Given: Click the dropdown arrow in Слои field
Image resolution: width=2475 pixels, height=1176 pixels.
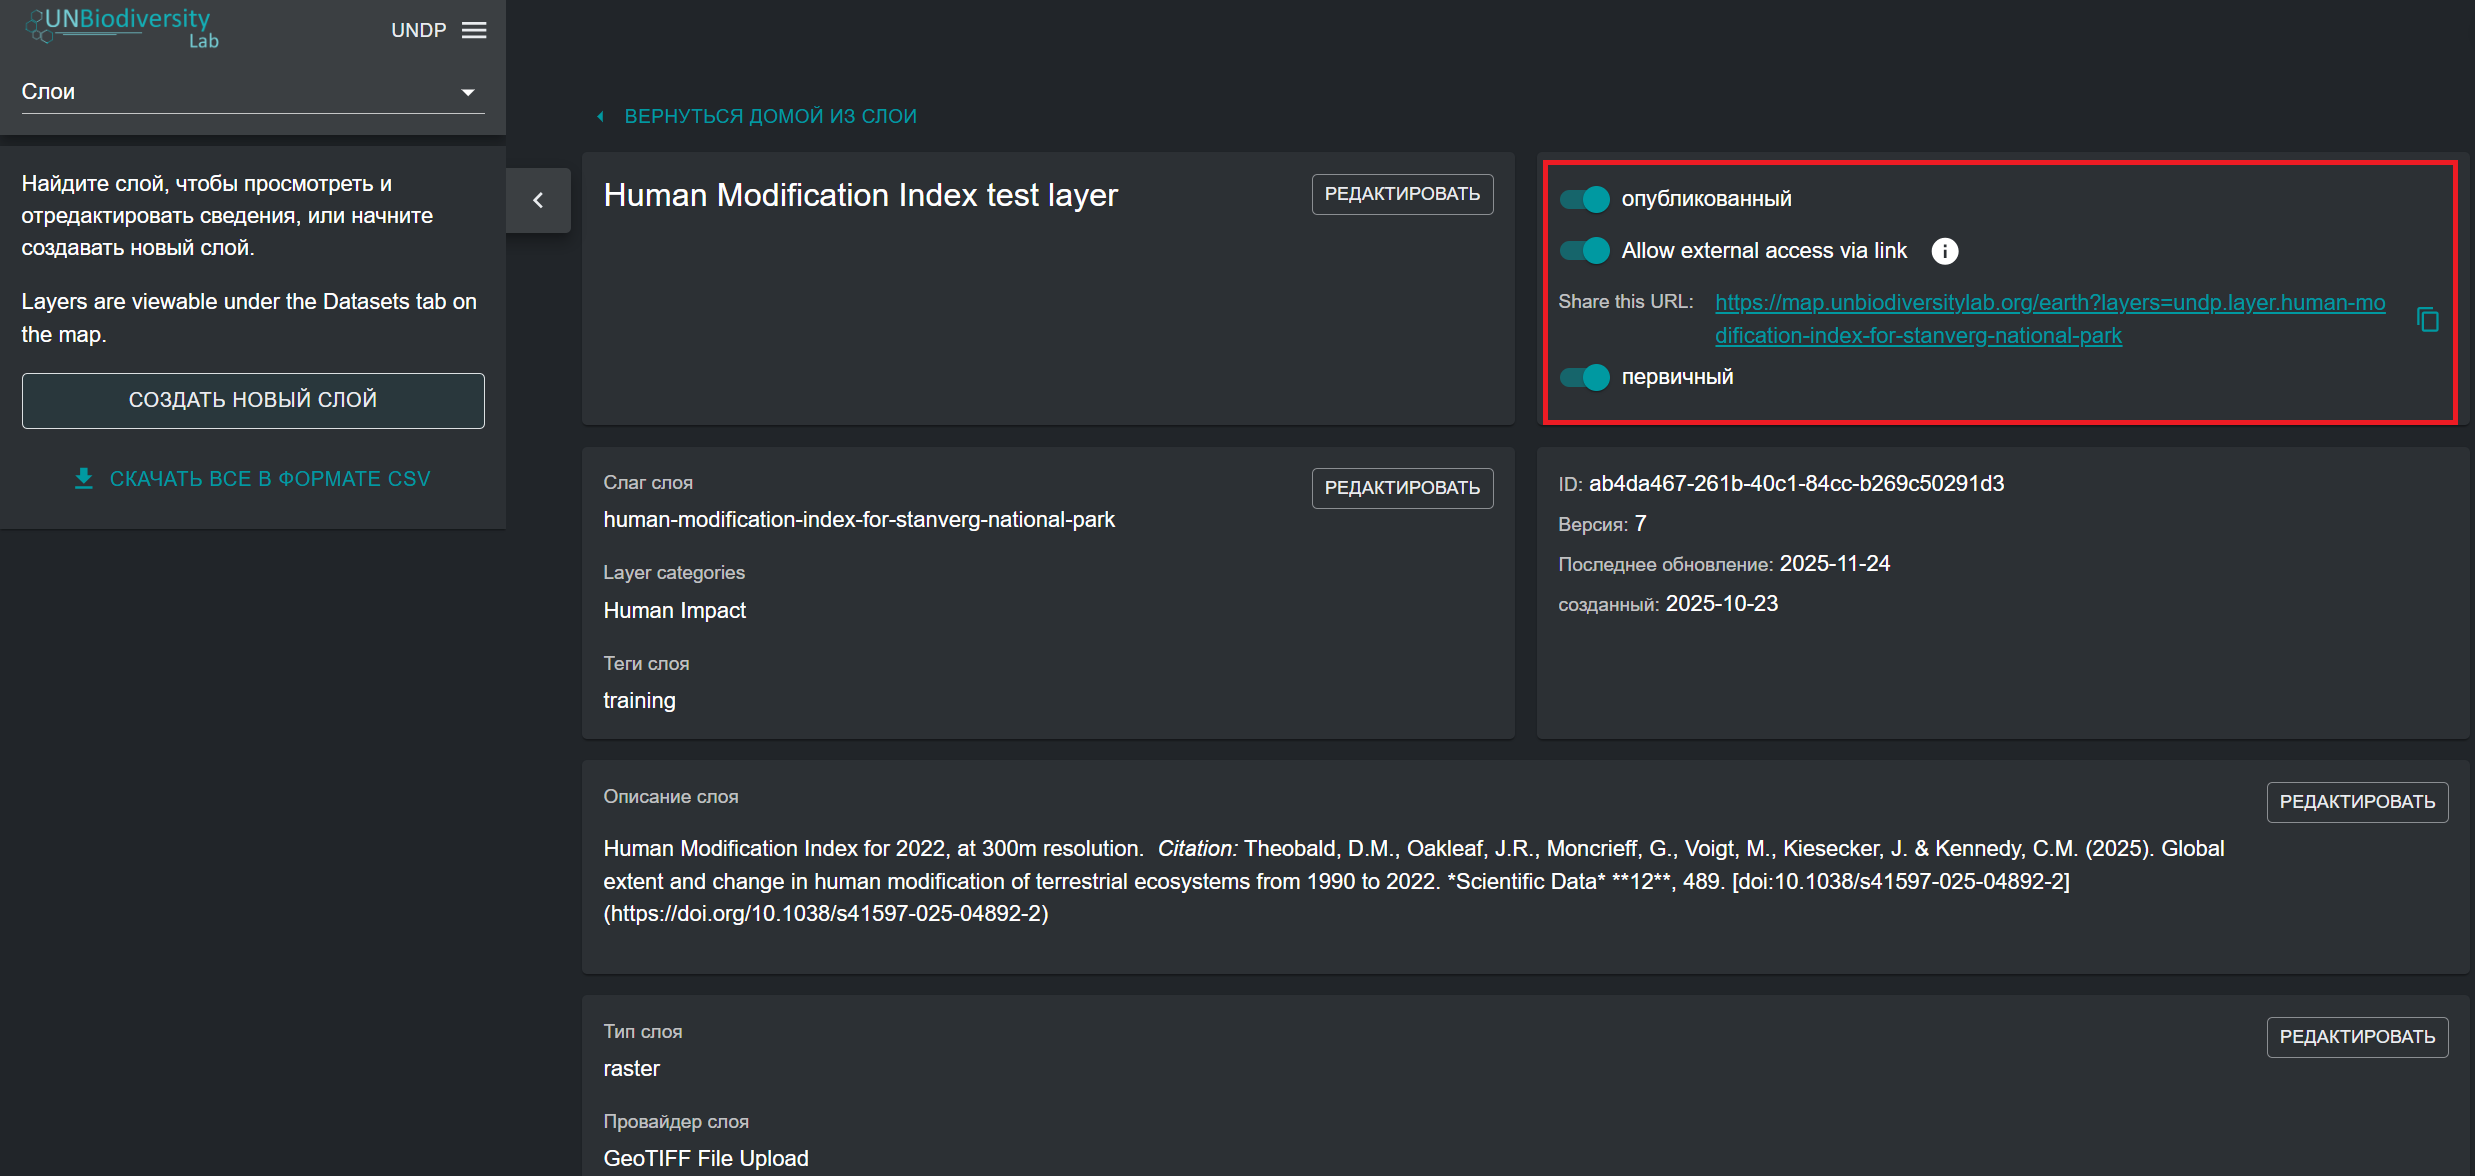Looking at the screenshot, I should (x=467, y=92).
